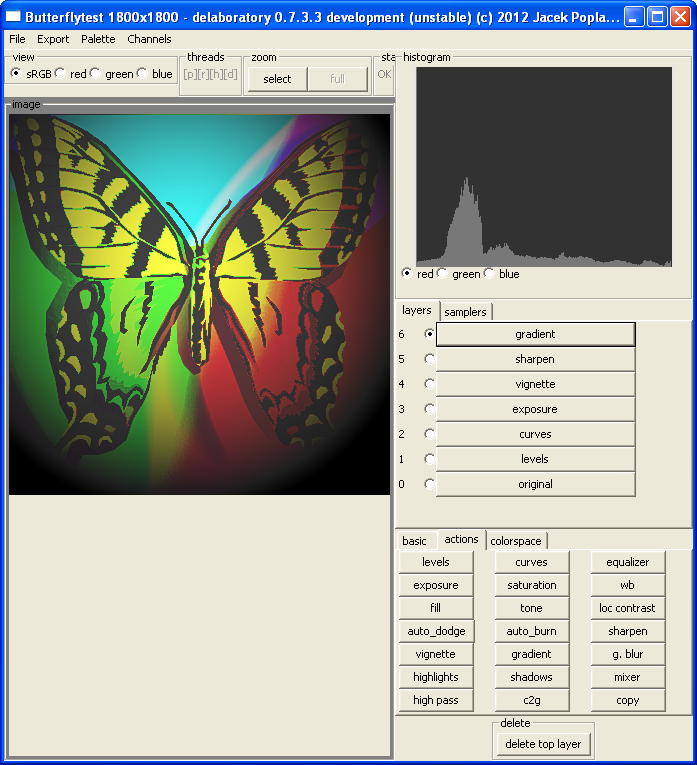The image size is (697, 765).
Task: Select view radio for original layer 0
Action: [x=429, y=483]
